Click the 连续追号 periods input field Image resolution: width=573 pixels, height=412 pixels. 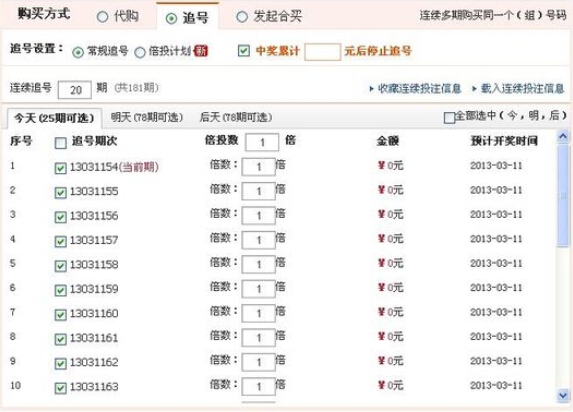tap(75, 90)
